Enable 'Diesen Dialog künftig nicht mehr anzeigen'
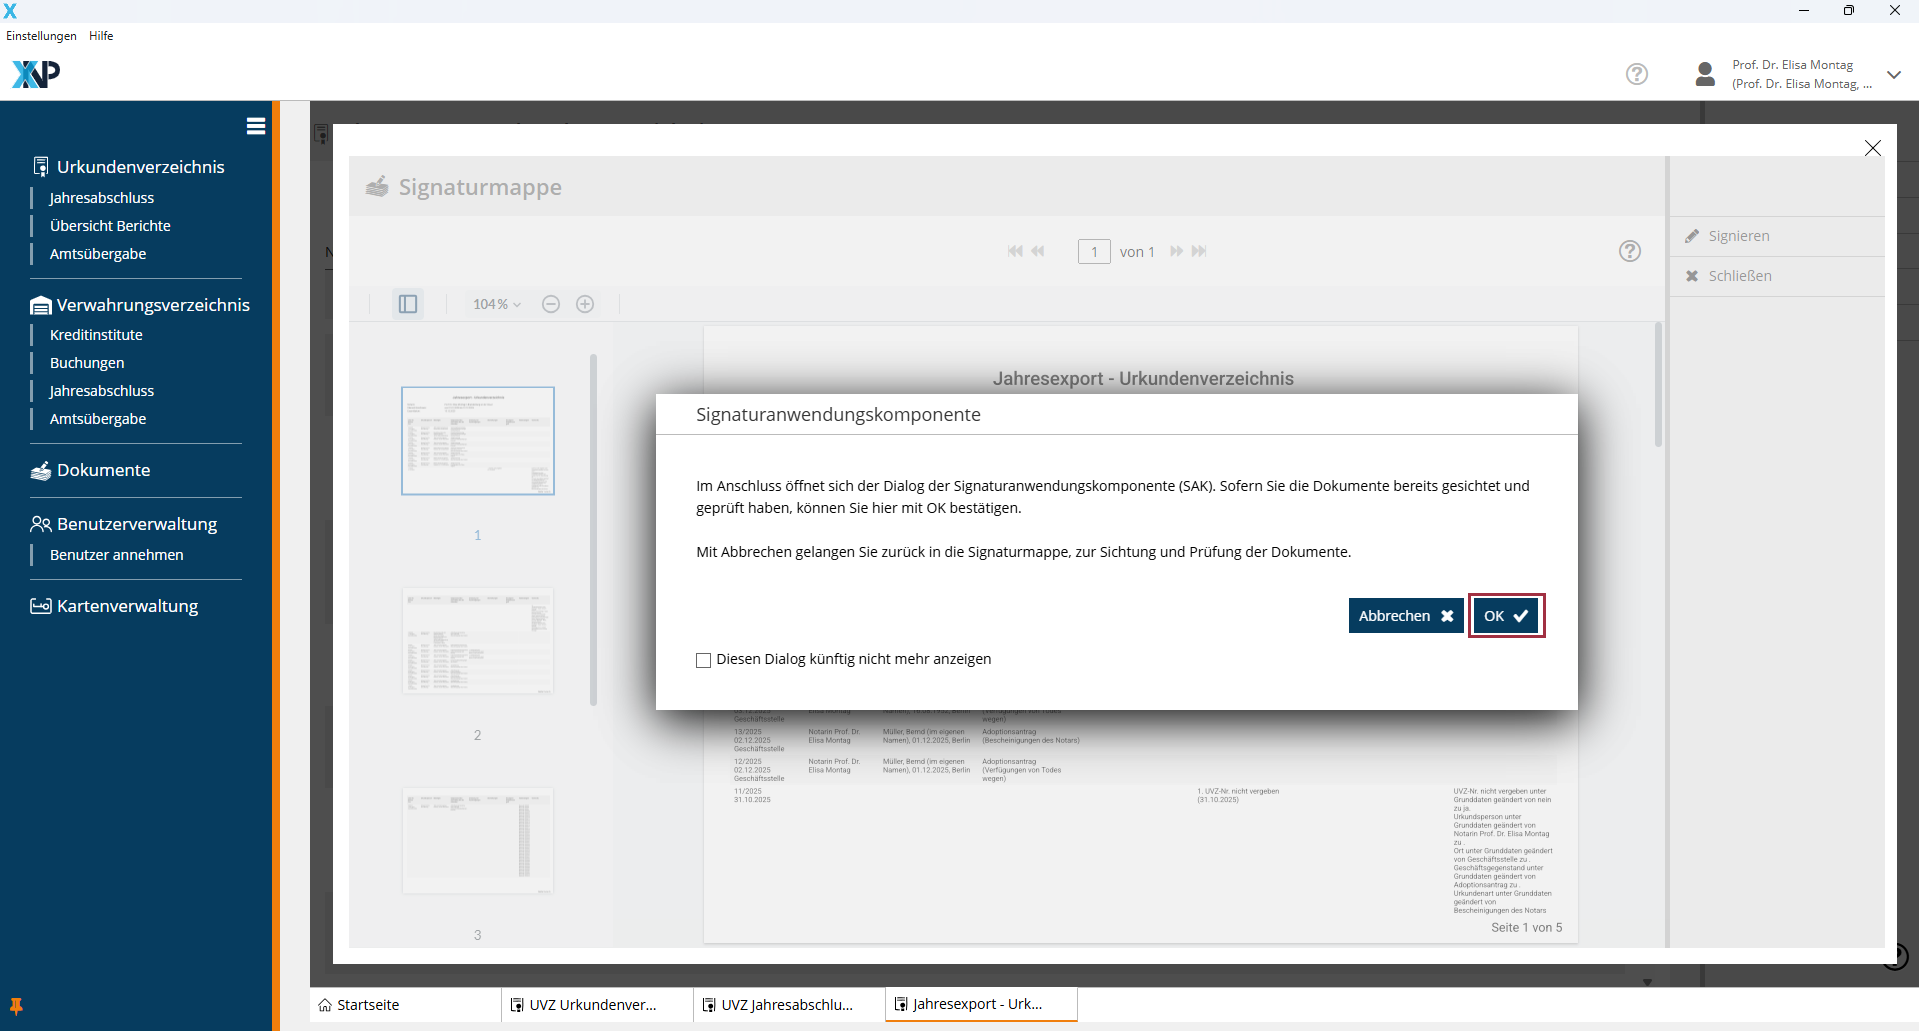 [x=704, y=660]
